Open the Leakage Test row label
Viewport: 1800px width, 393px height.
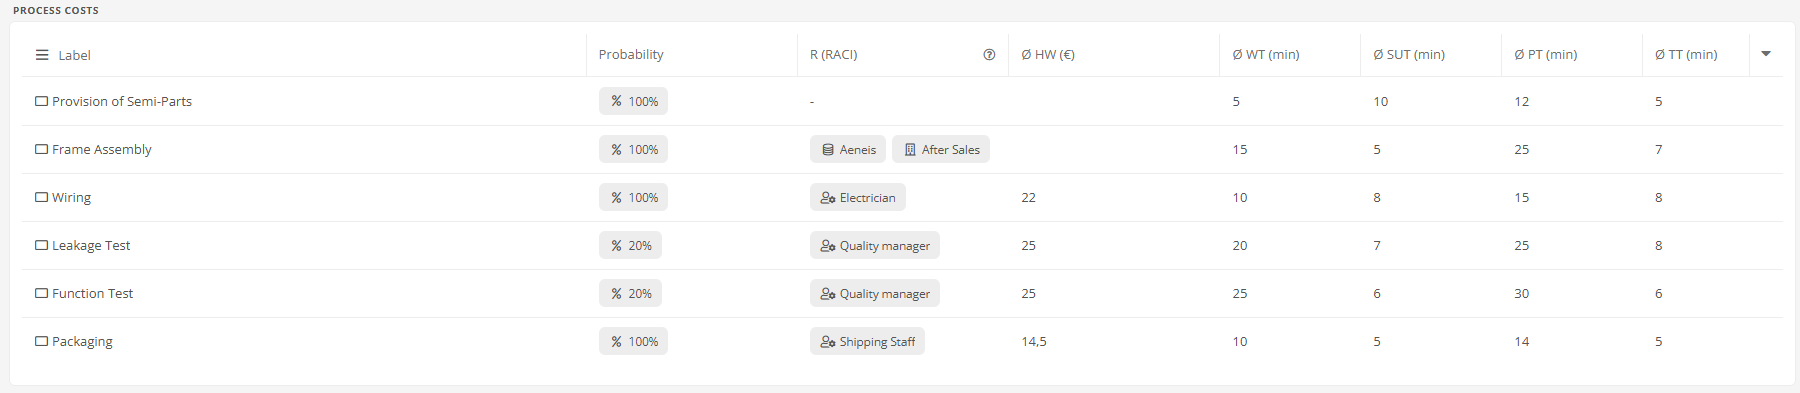click(91, 245)
